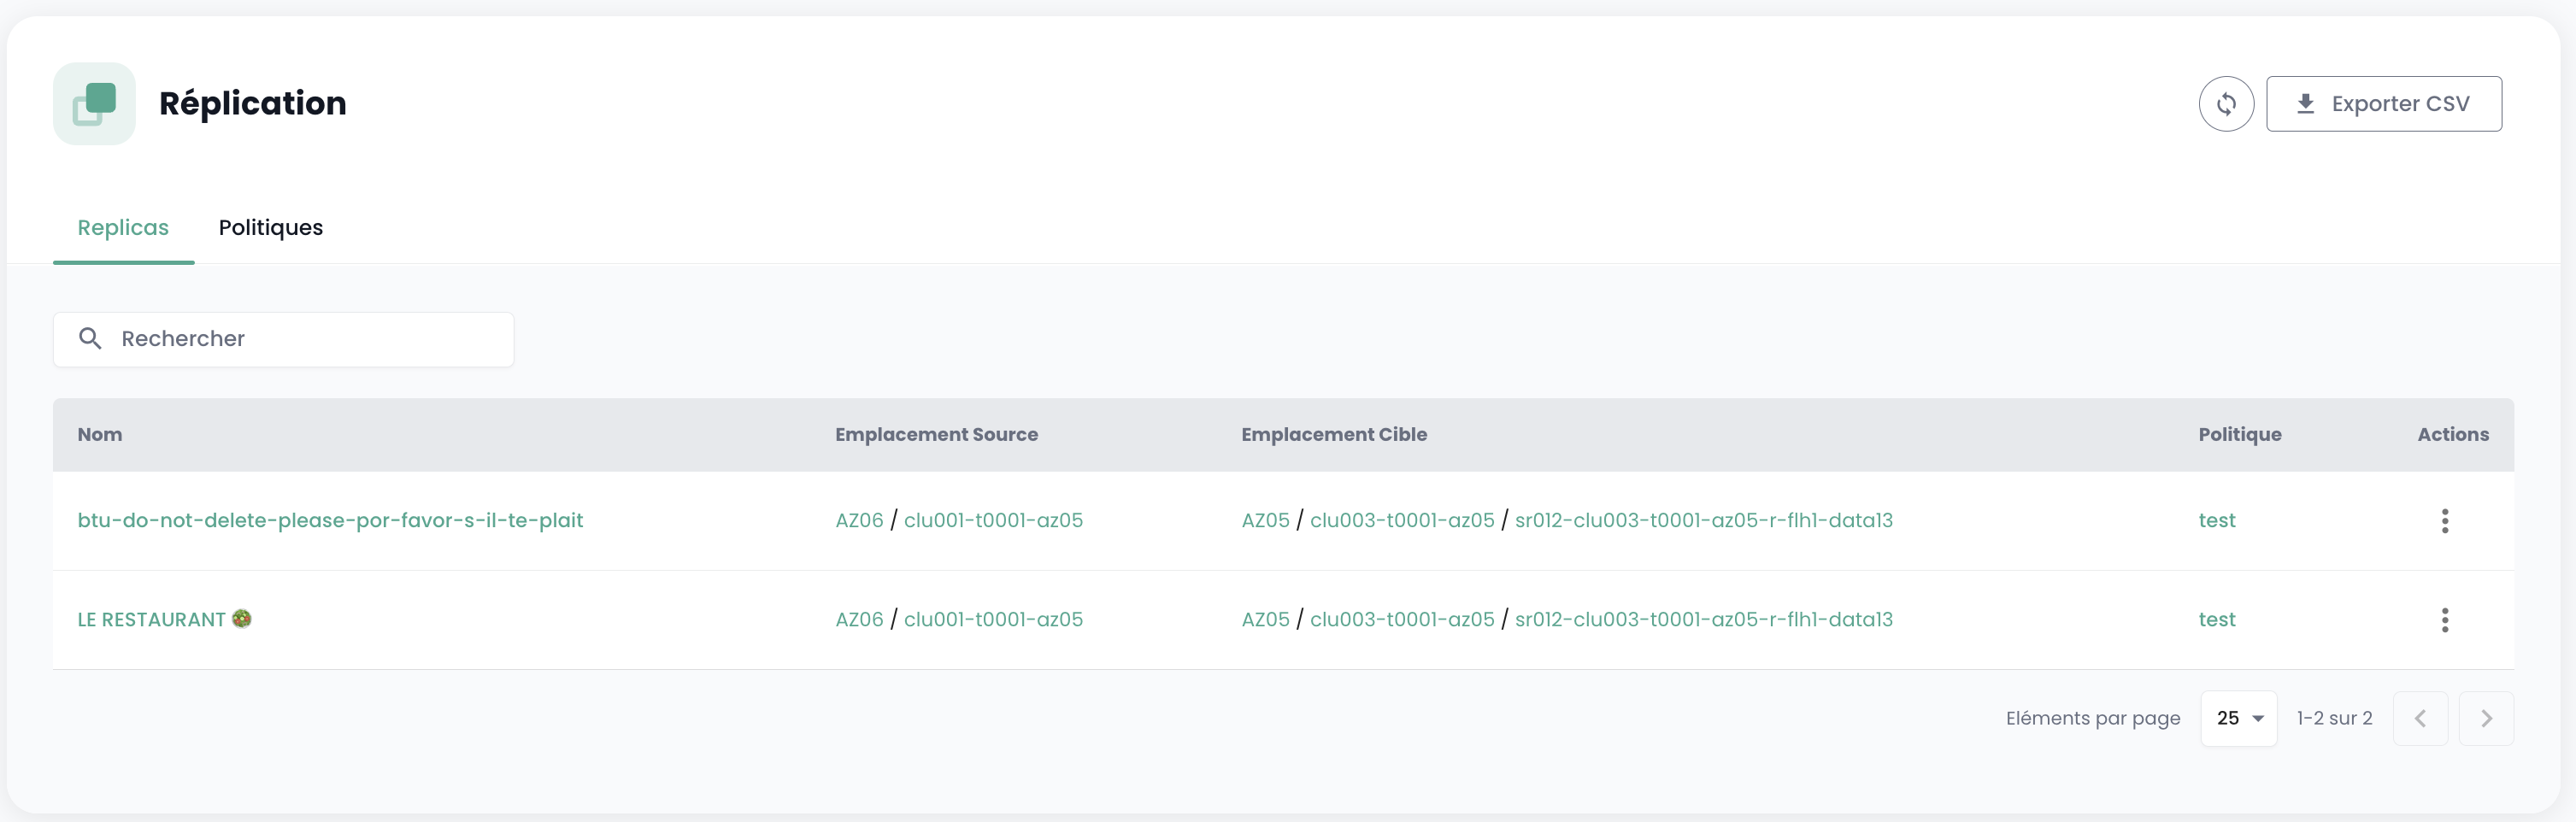Switch to the Politiques tab
The image size is (2576, 822).
pyautogui.click(x=270, y=228)
